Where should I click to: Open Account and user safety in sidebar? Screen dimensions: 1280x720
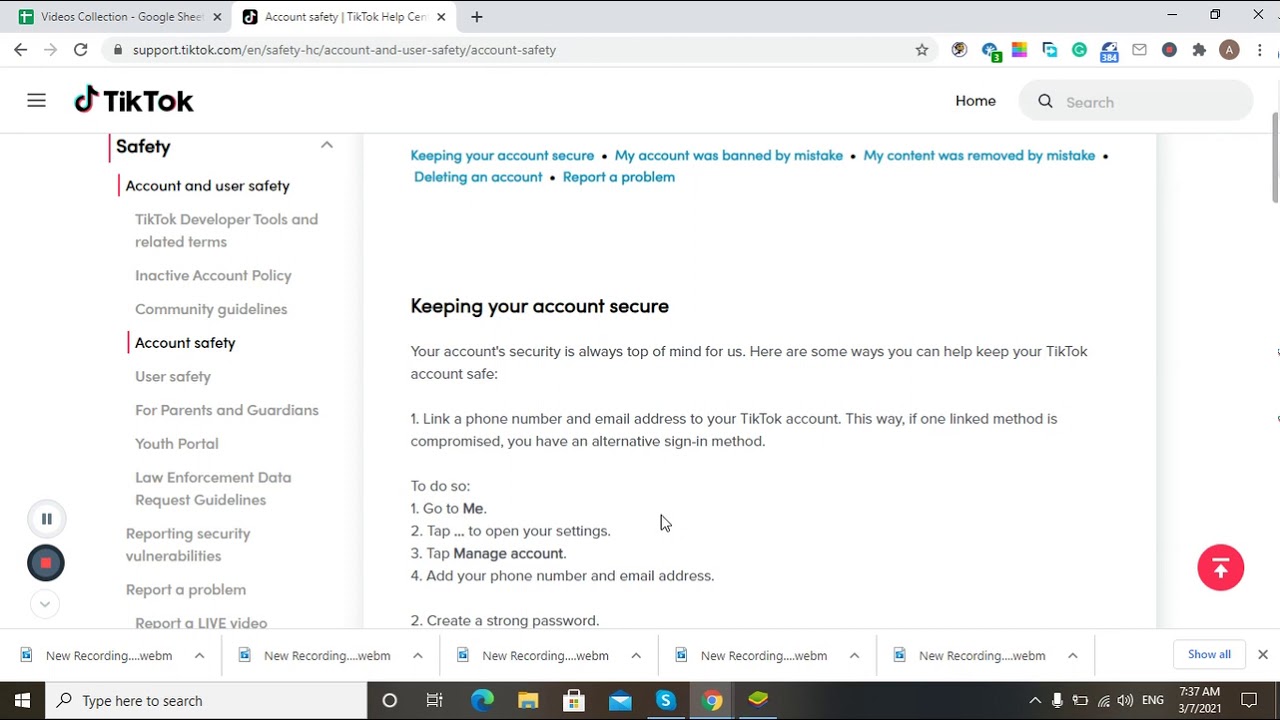[x=207, y=186]
